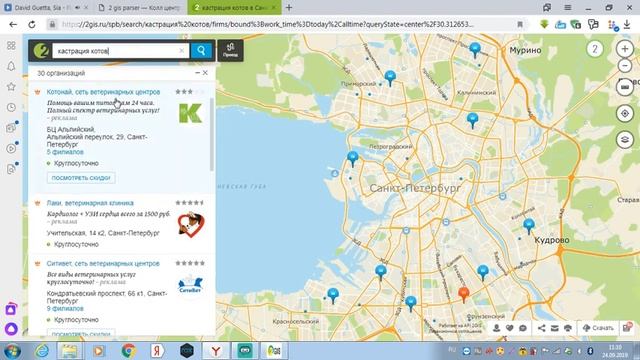Viewport: 640px width, 360px height.
Task: Click the blue pin near Мурино
Action: tap(475, 50)
